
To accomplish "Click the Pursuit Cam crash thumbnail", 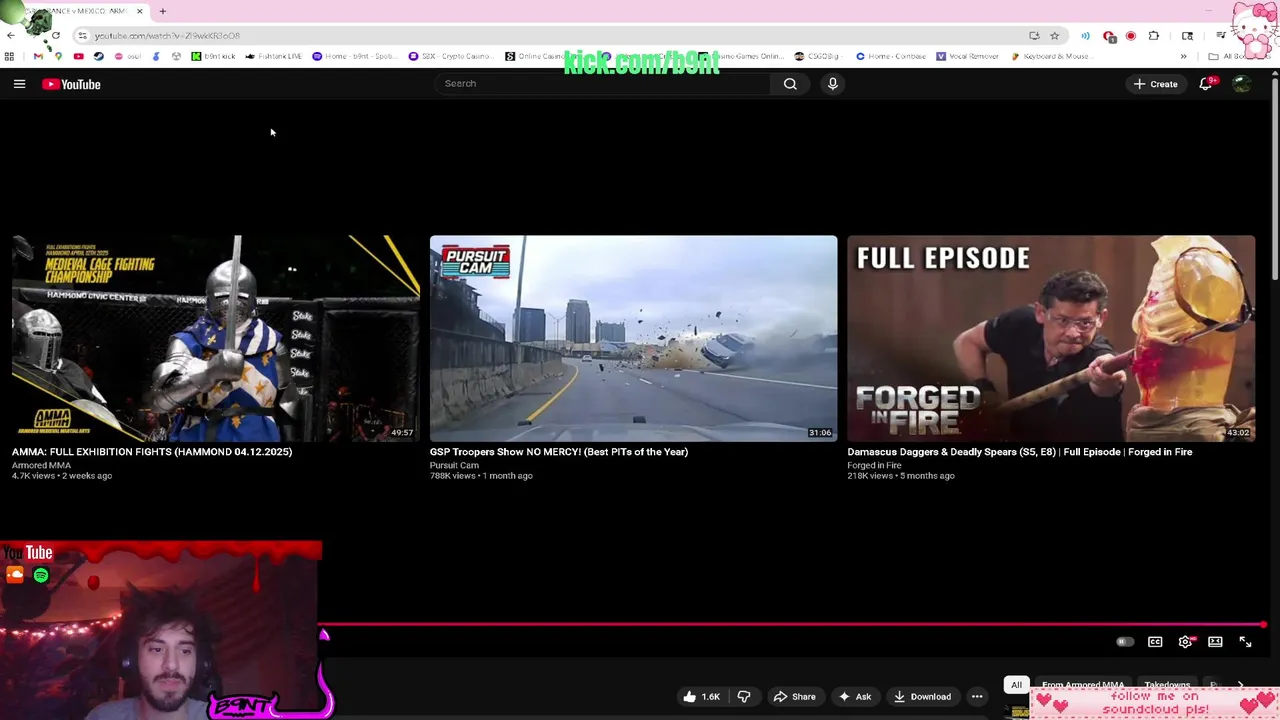I will tap(633, 338).
